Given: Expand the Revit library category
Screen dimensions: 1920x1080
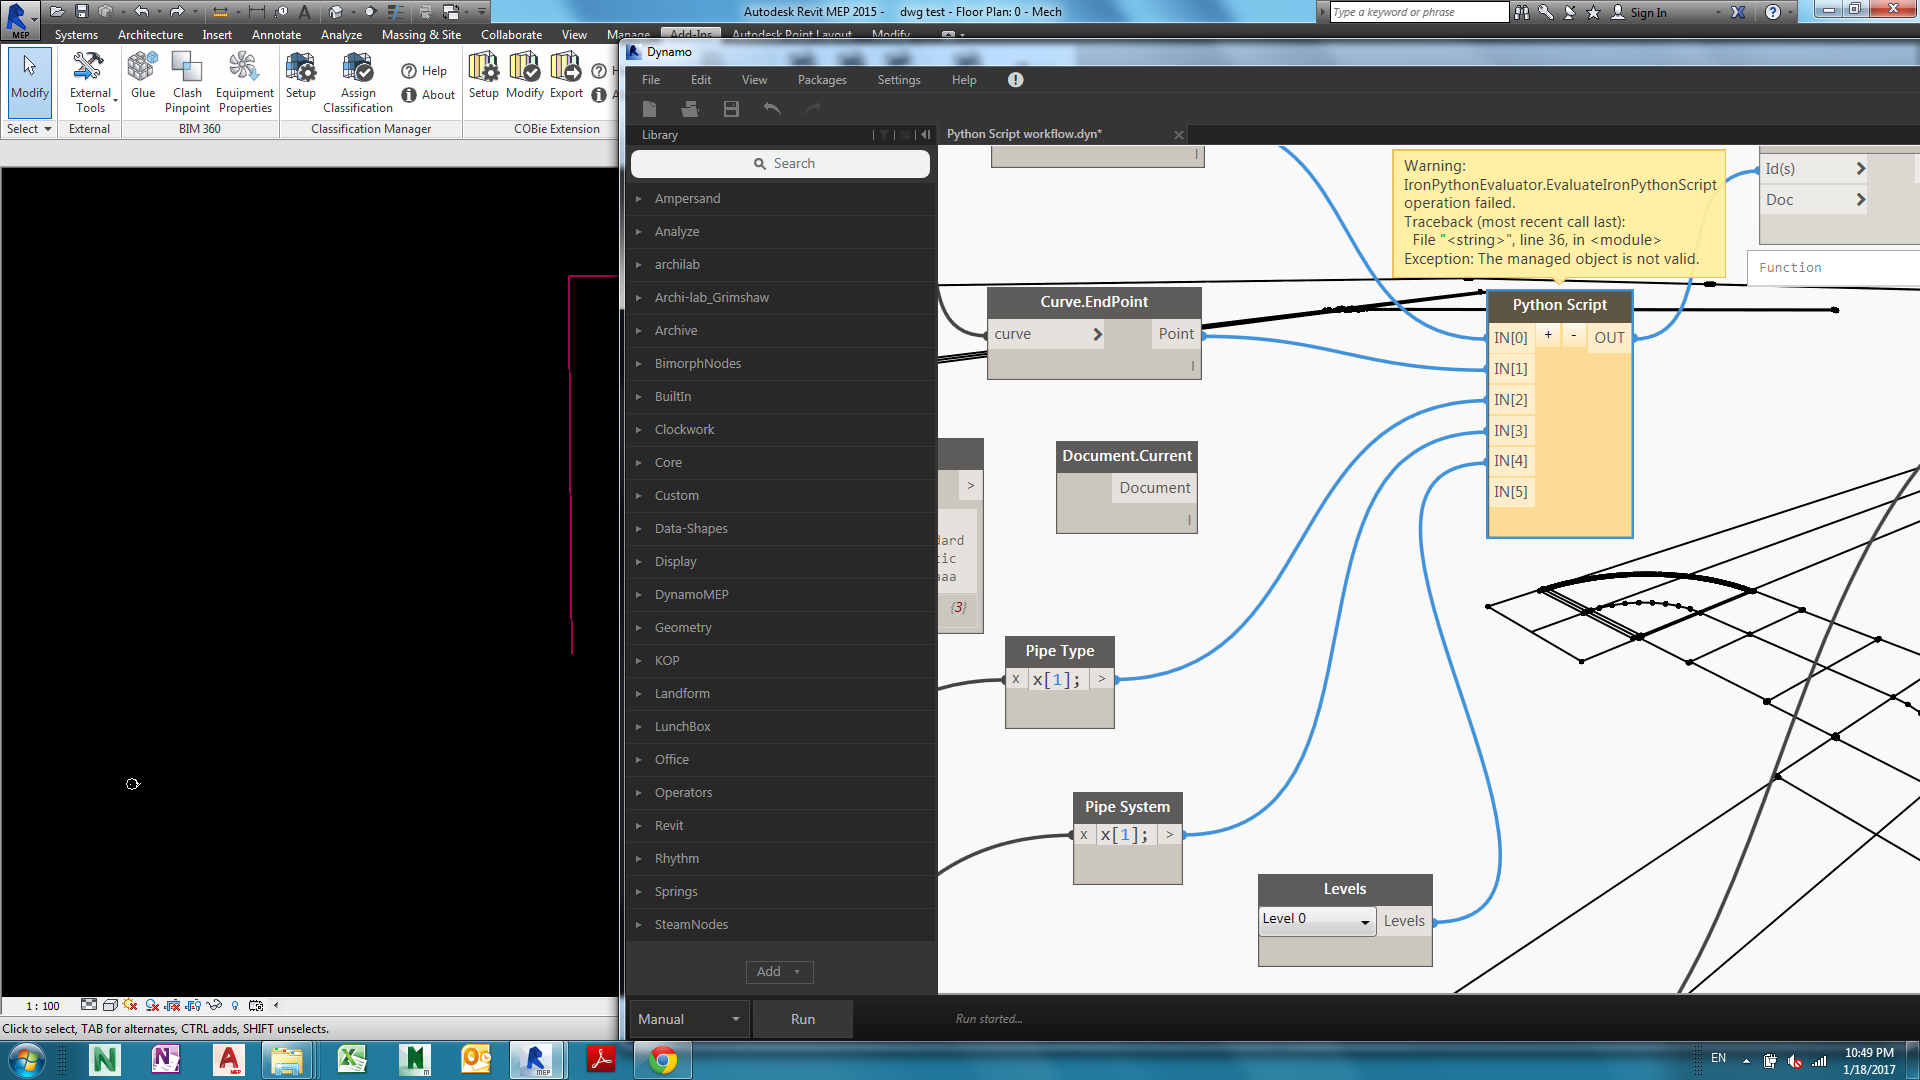Looking at the screenshot, I should (x=669, y=826).
